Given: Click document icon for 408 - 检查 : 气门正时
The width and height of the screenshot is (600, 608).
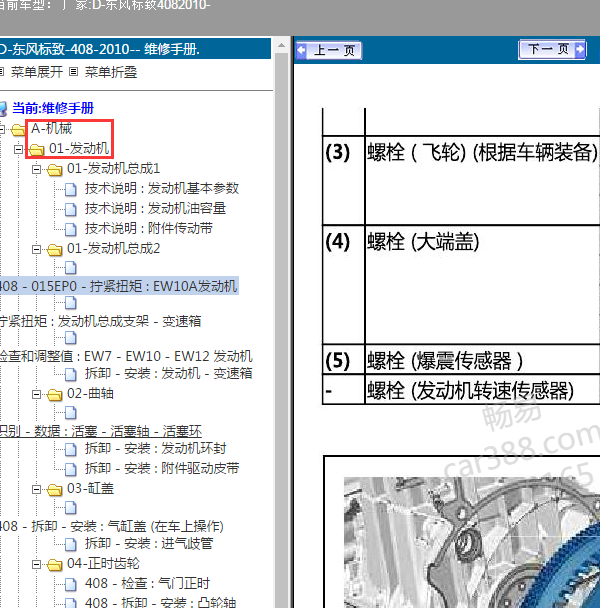Looking at the screenshot, I should tap(71, 584).
